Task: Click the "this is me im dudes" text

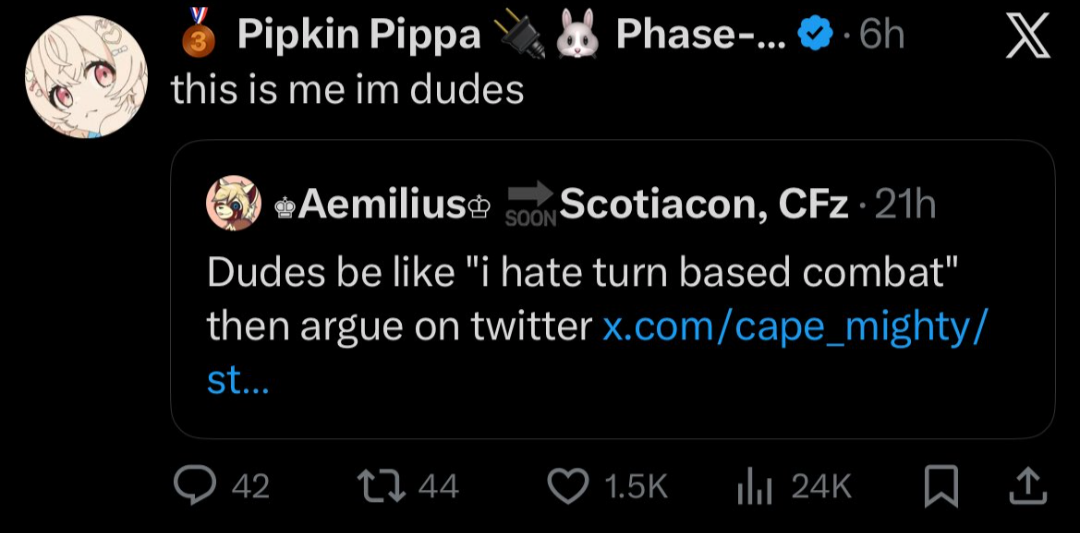Action: 348,90
